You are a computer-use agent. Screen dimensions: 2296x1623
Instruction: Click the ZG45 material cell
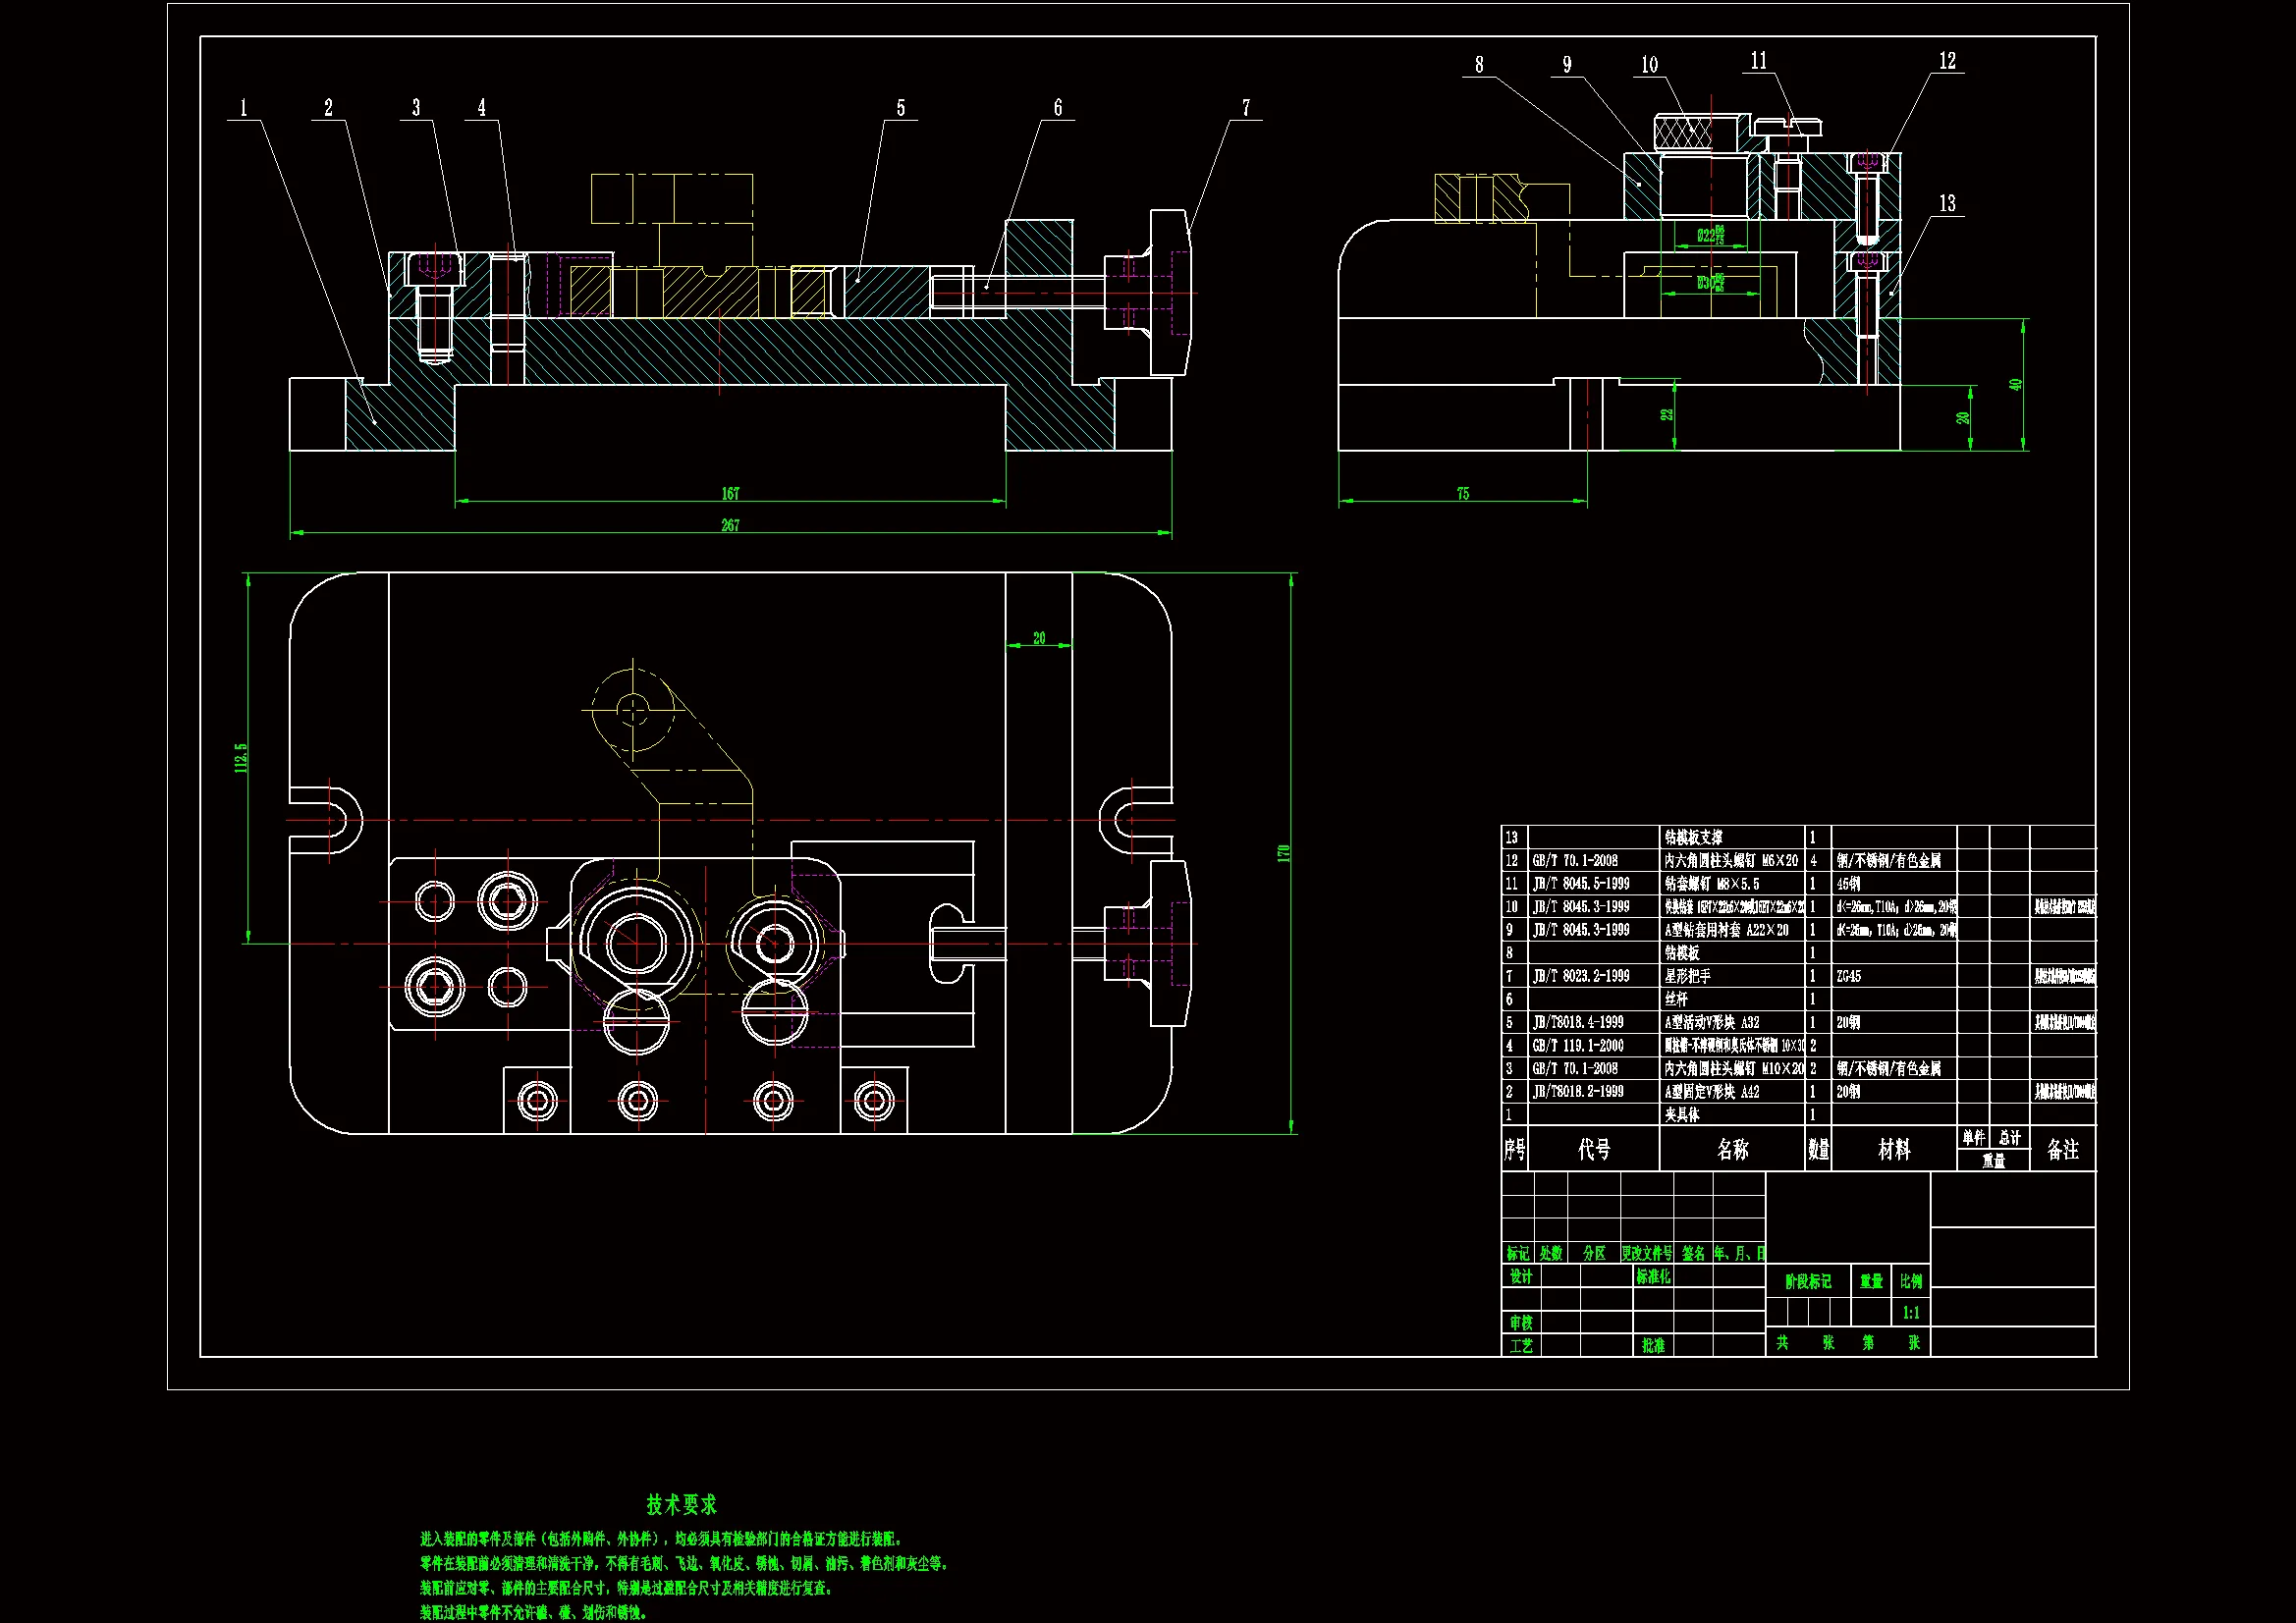click(1848, 975)
